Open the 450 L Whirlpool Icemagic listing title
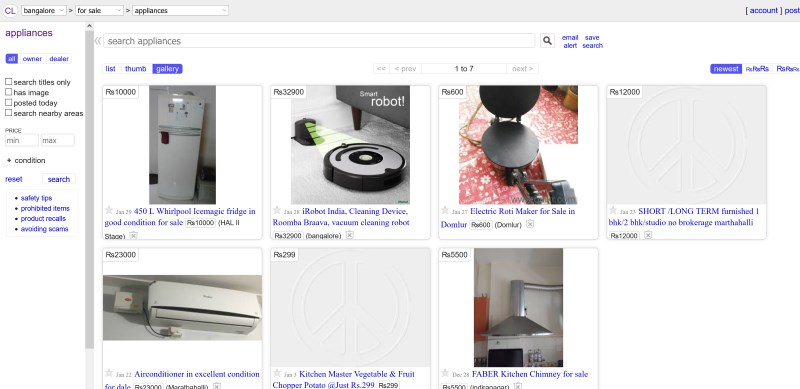Screen dimensions: 800x389 point(180,217)
